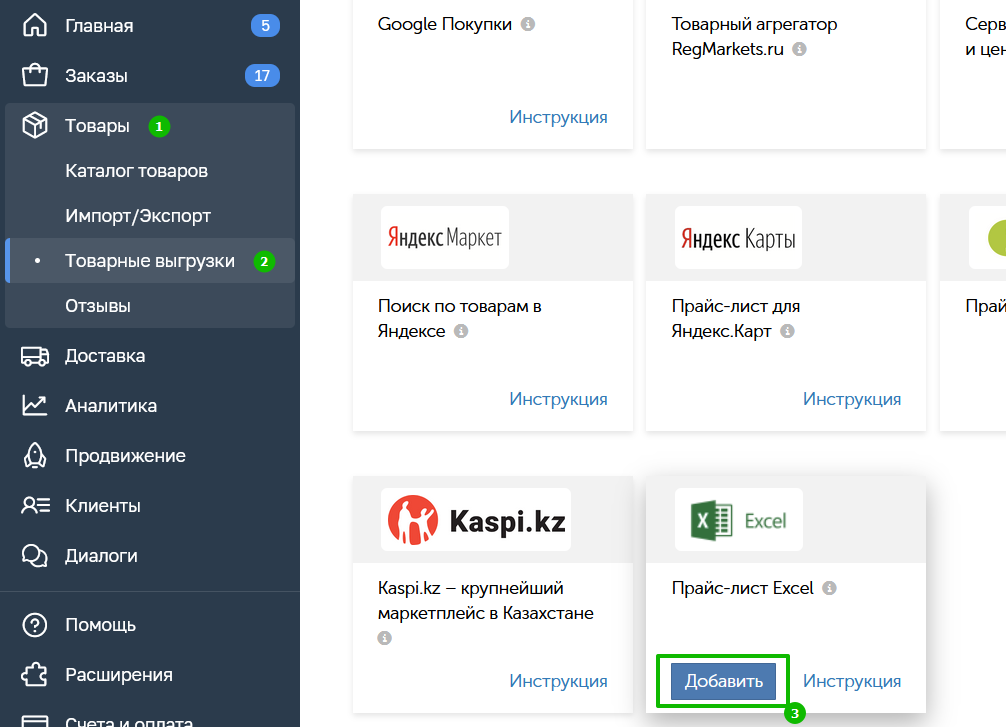Open Инструкция link for Яндекс Маркет

[558, 399]
